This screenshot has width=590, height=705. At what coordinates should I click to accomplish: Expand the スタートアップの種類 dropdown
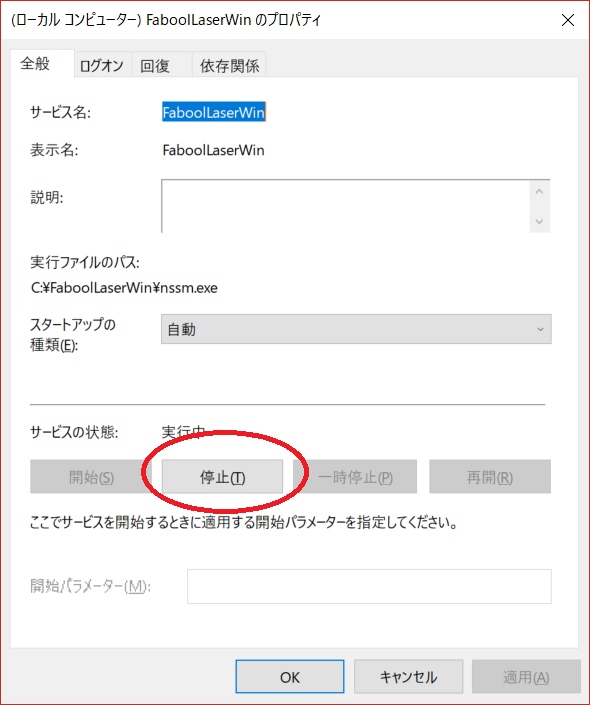tap(356, 329)
